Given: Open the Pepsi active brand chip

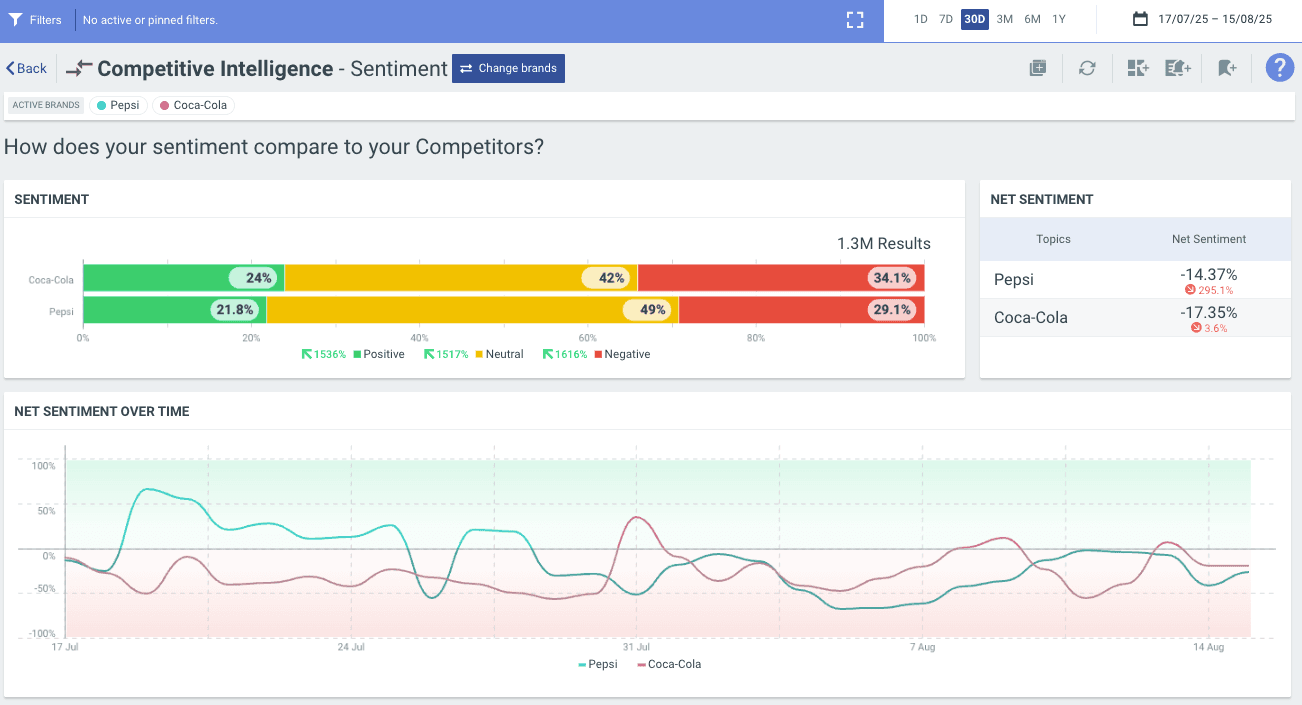Looking at the screenshot, I should click(118, 105).
